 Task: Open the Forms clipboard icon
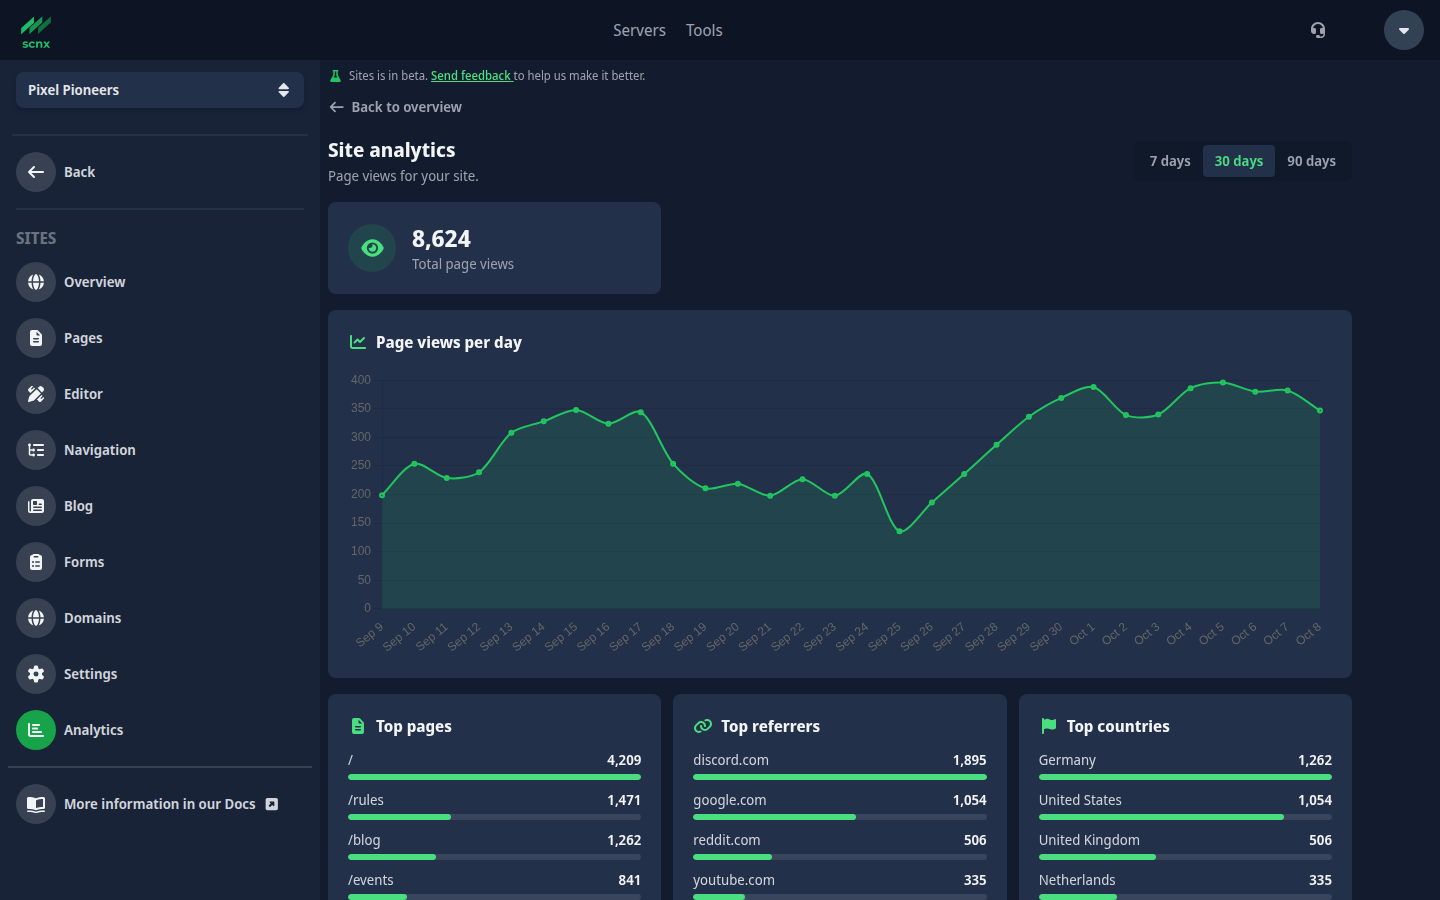click(x=36, y=562)
